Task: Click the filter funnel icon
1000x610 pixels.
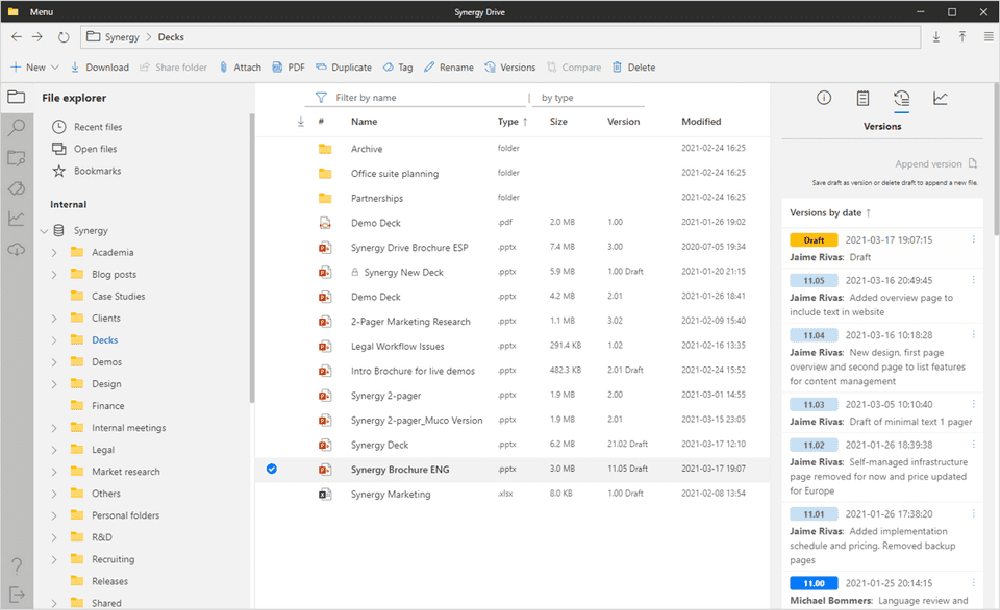Action: click(321, 98)
